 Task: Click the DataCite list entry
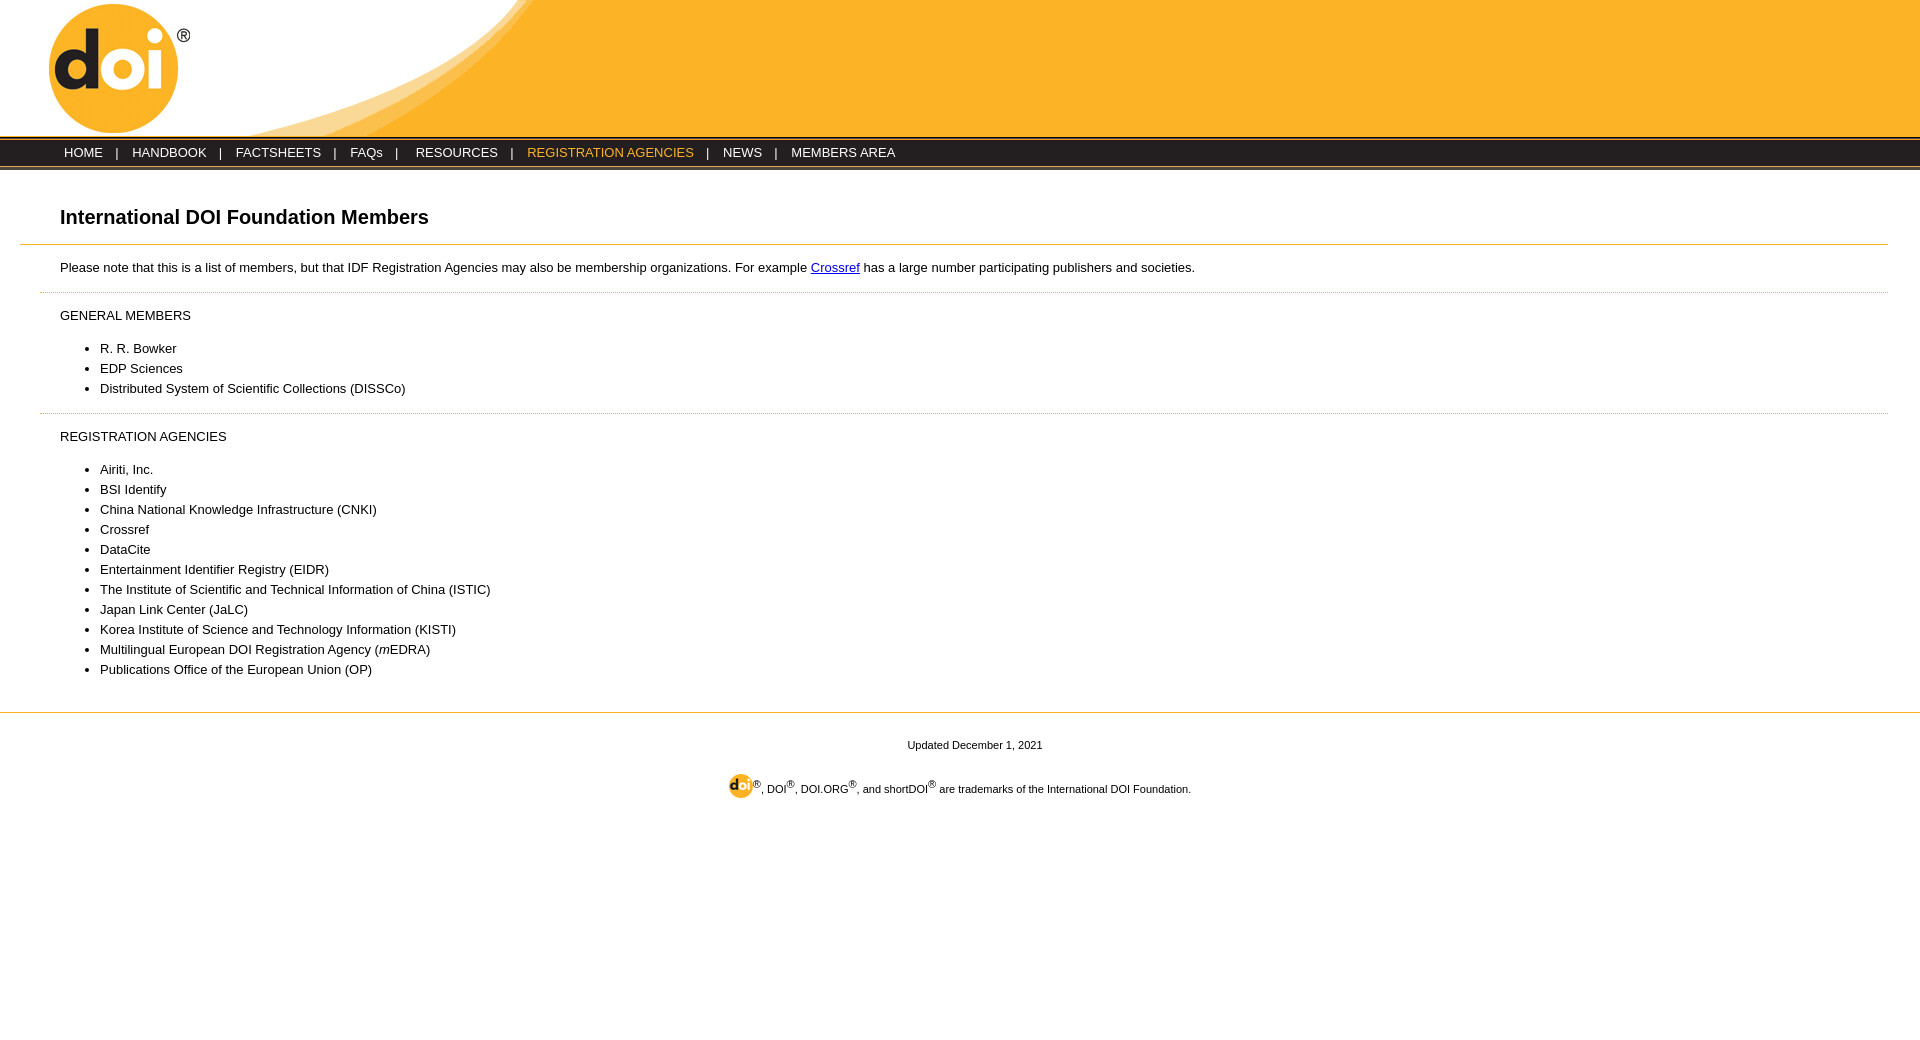(x=125, y=550)
